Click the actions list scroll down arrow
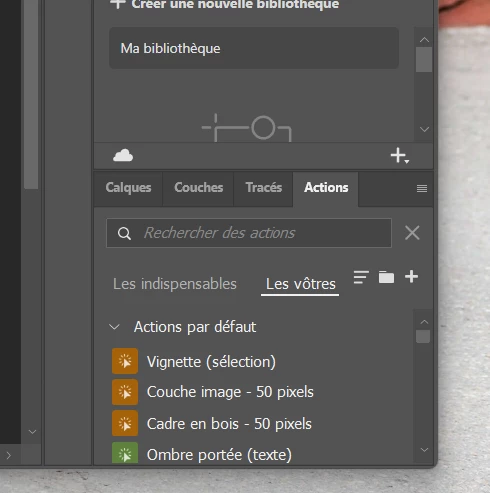 (x=424, y=450)
